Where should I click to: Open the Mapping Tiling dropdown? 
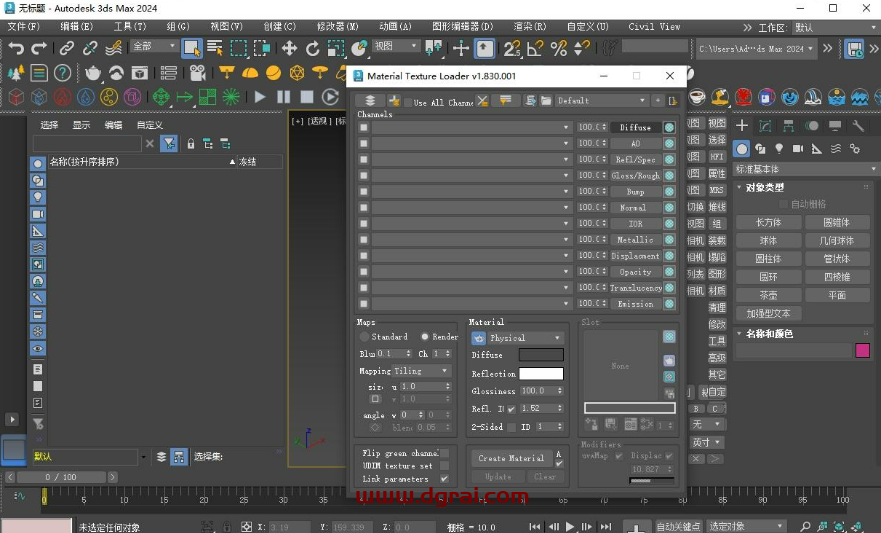[421, 371]
